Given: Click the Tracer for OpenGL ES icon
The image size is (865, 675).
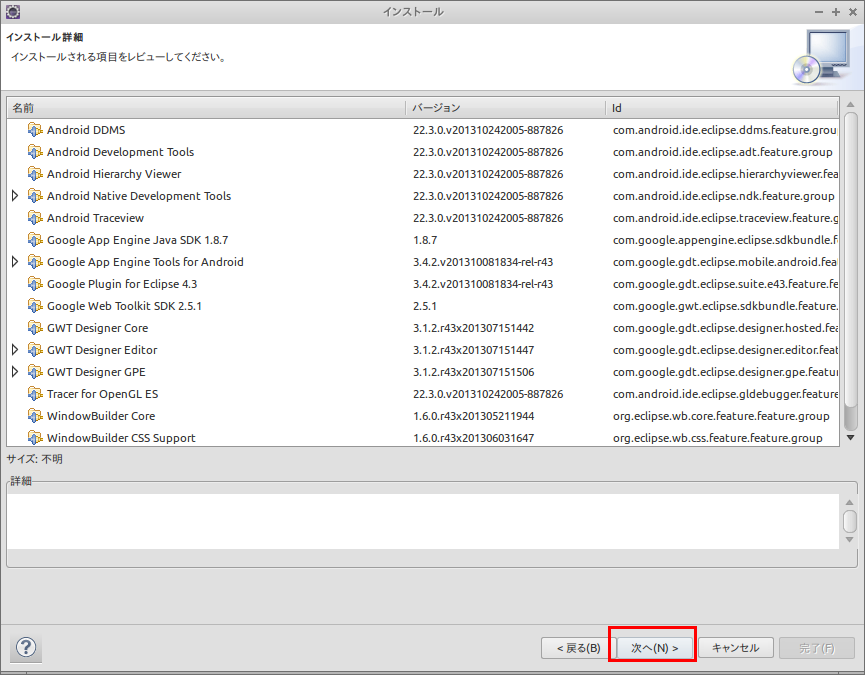Looking at the screenshot, I should pyautogui.click(x=35, y=394).
